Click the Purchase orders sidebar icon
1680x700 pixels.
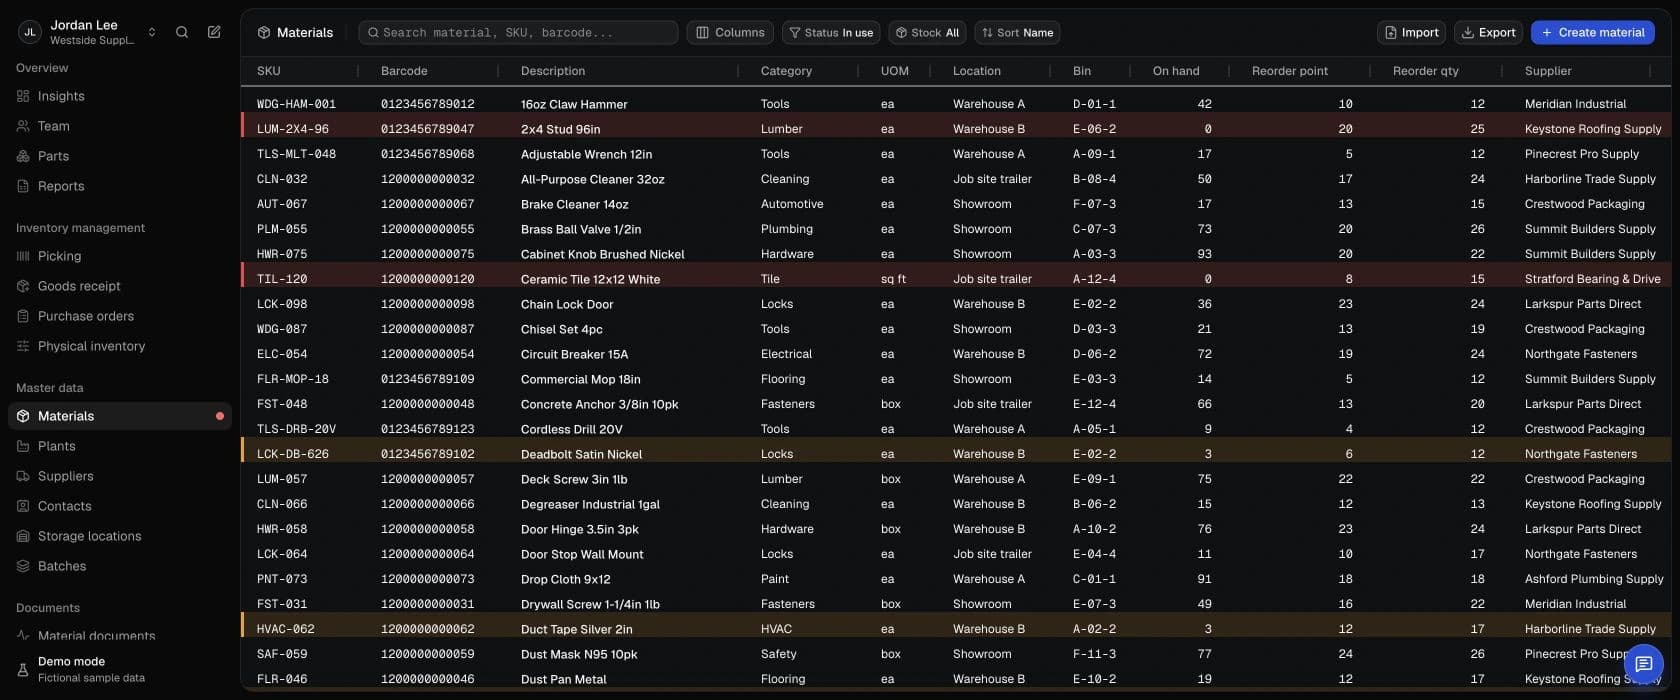click(x=23, y=316)
